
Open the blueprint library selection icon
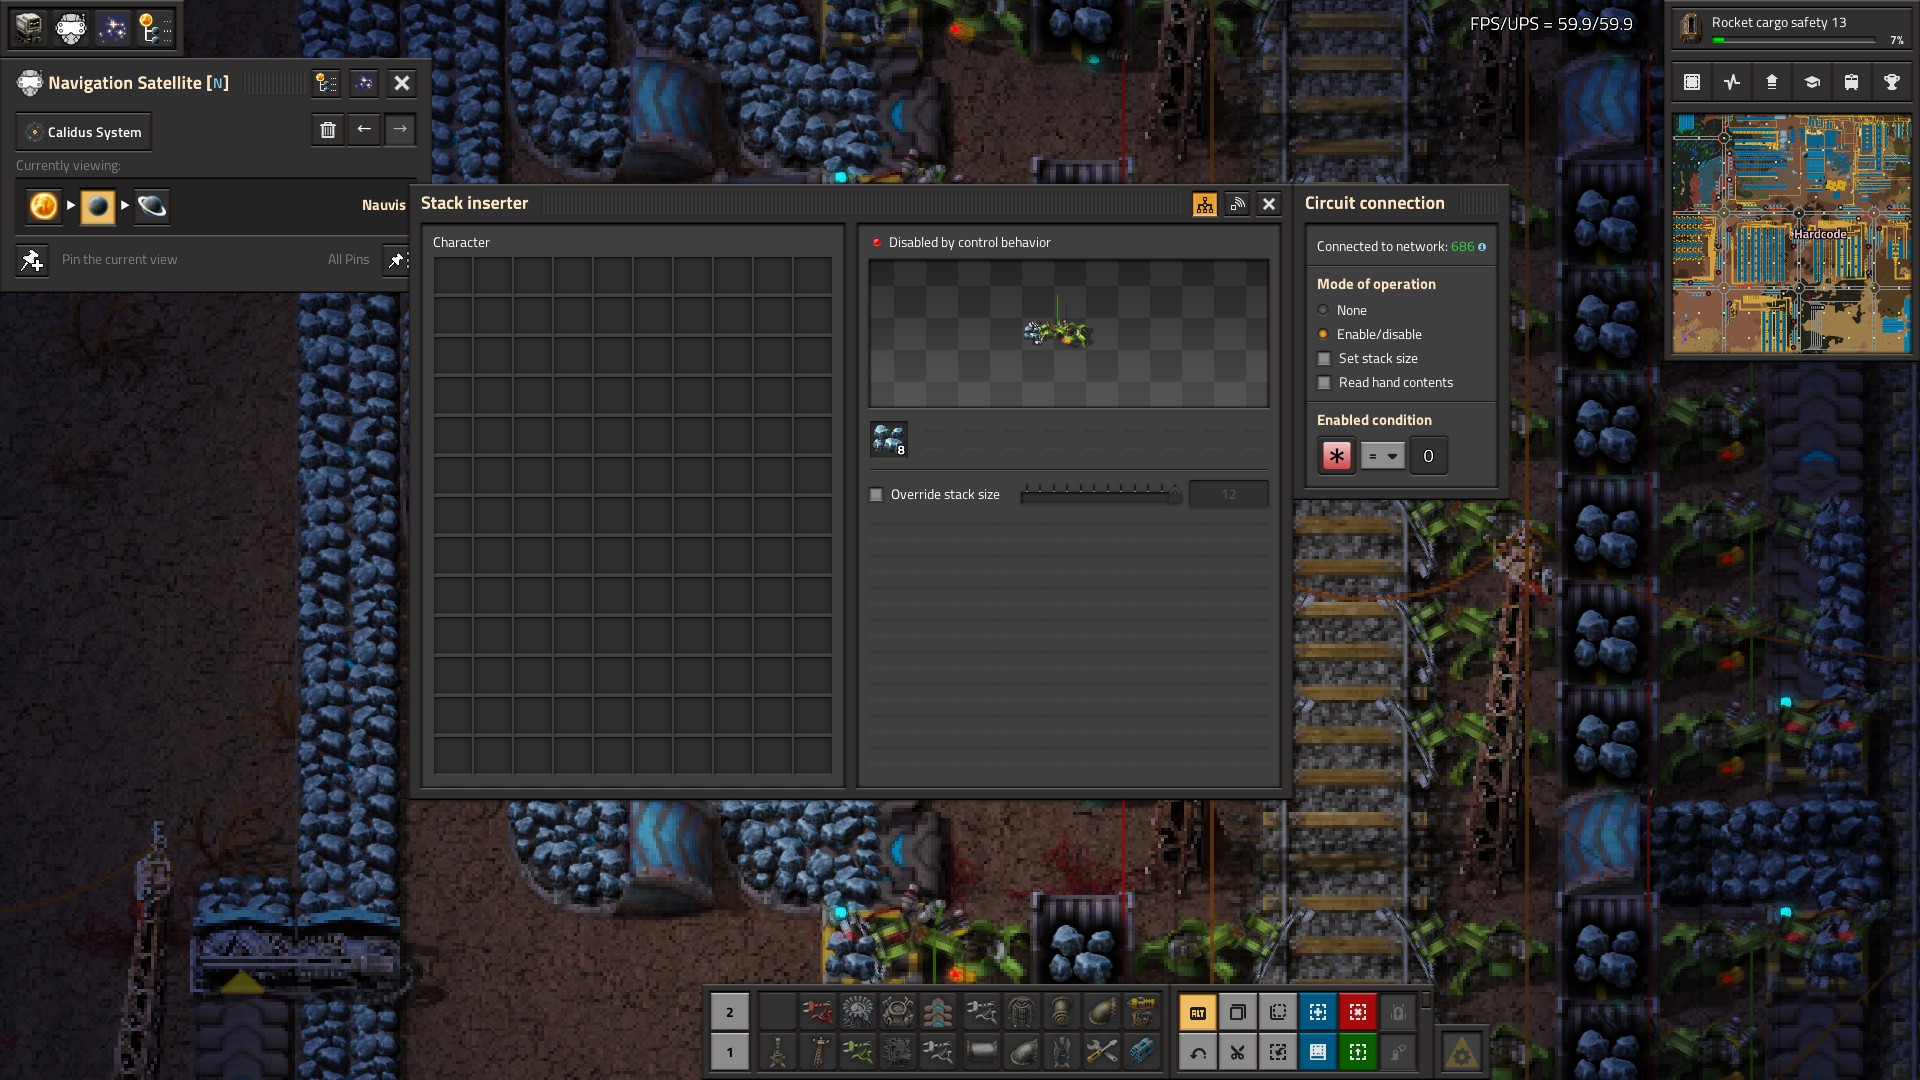1692,82
